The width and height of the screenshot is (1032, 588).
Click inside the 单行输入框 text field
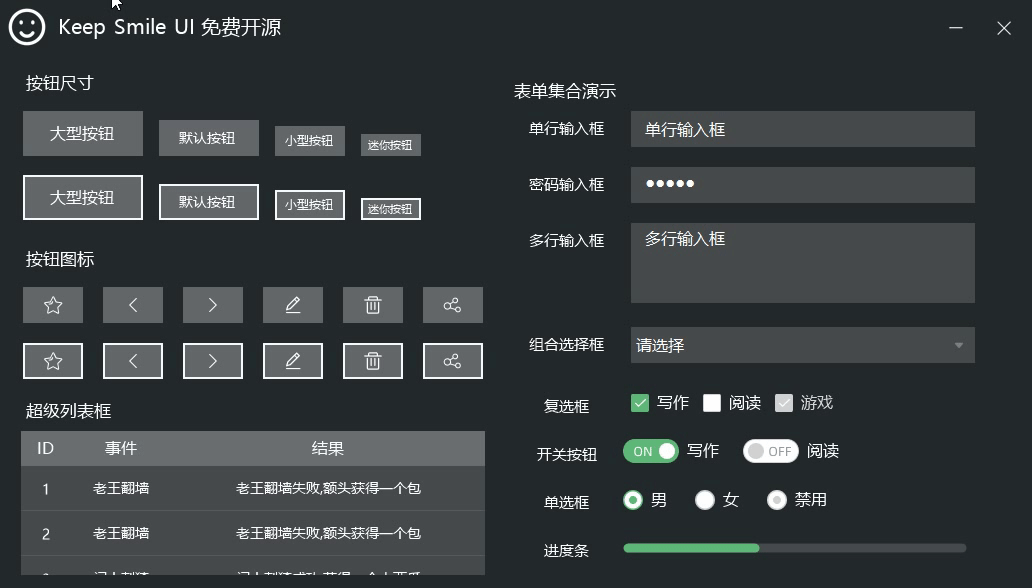(801, 128)
